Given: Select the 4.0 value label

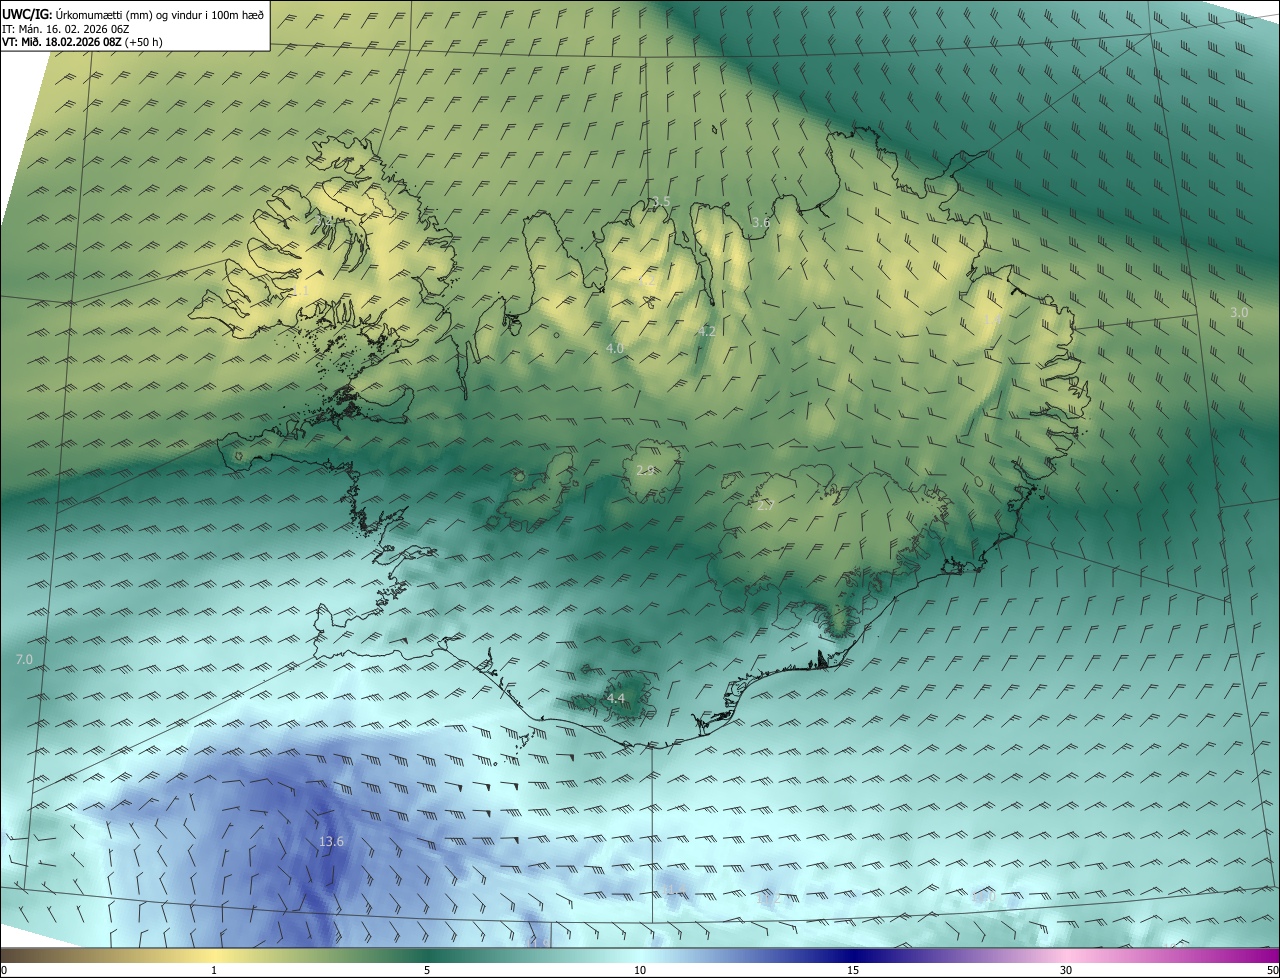Looking at the screenshot, I should (x=615, y=348).
